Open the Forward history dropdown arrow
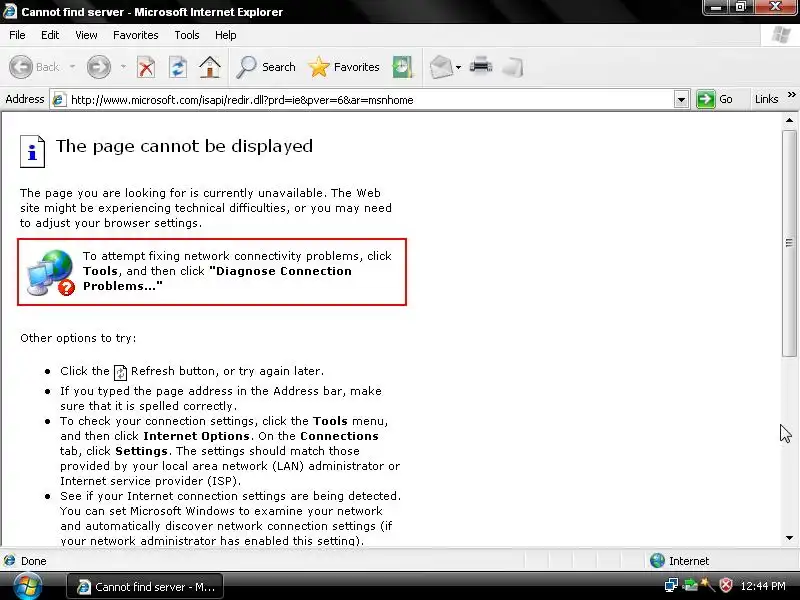The image size is (800, 600). (x=123, y=67)
